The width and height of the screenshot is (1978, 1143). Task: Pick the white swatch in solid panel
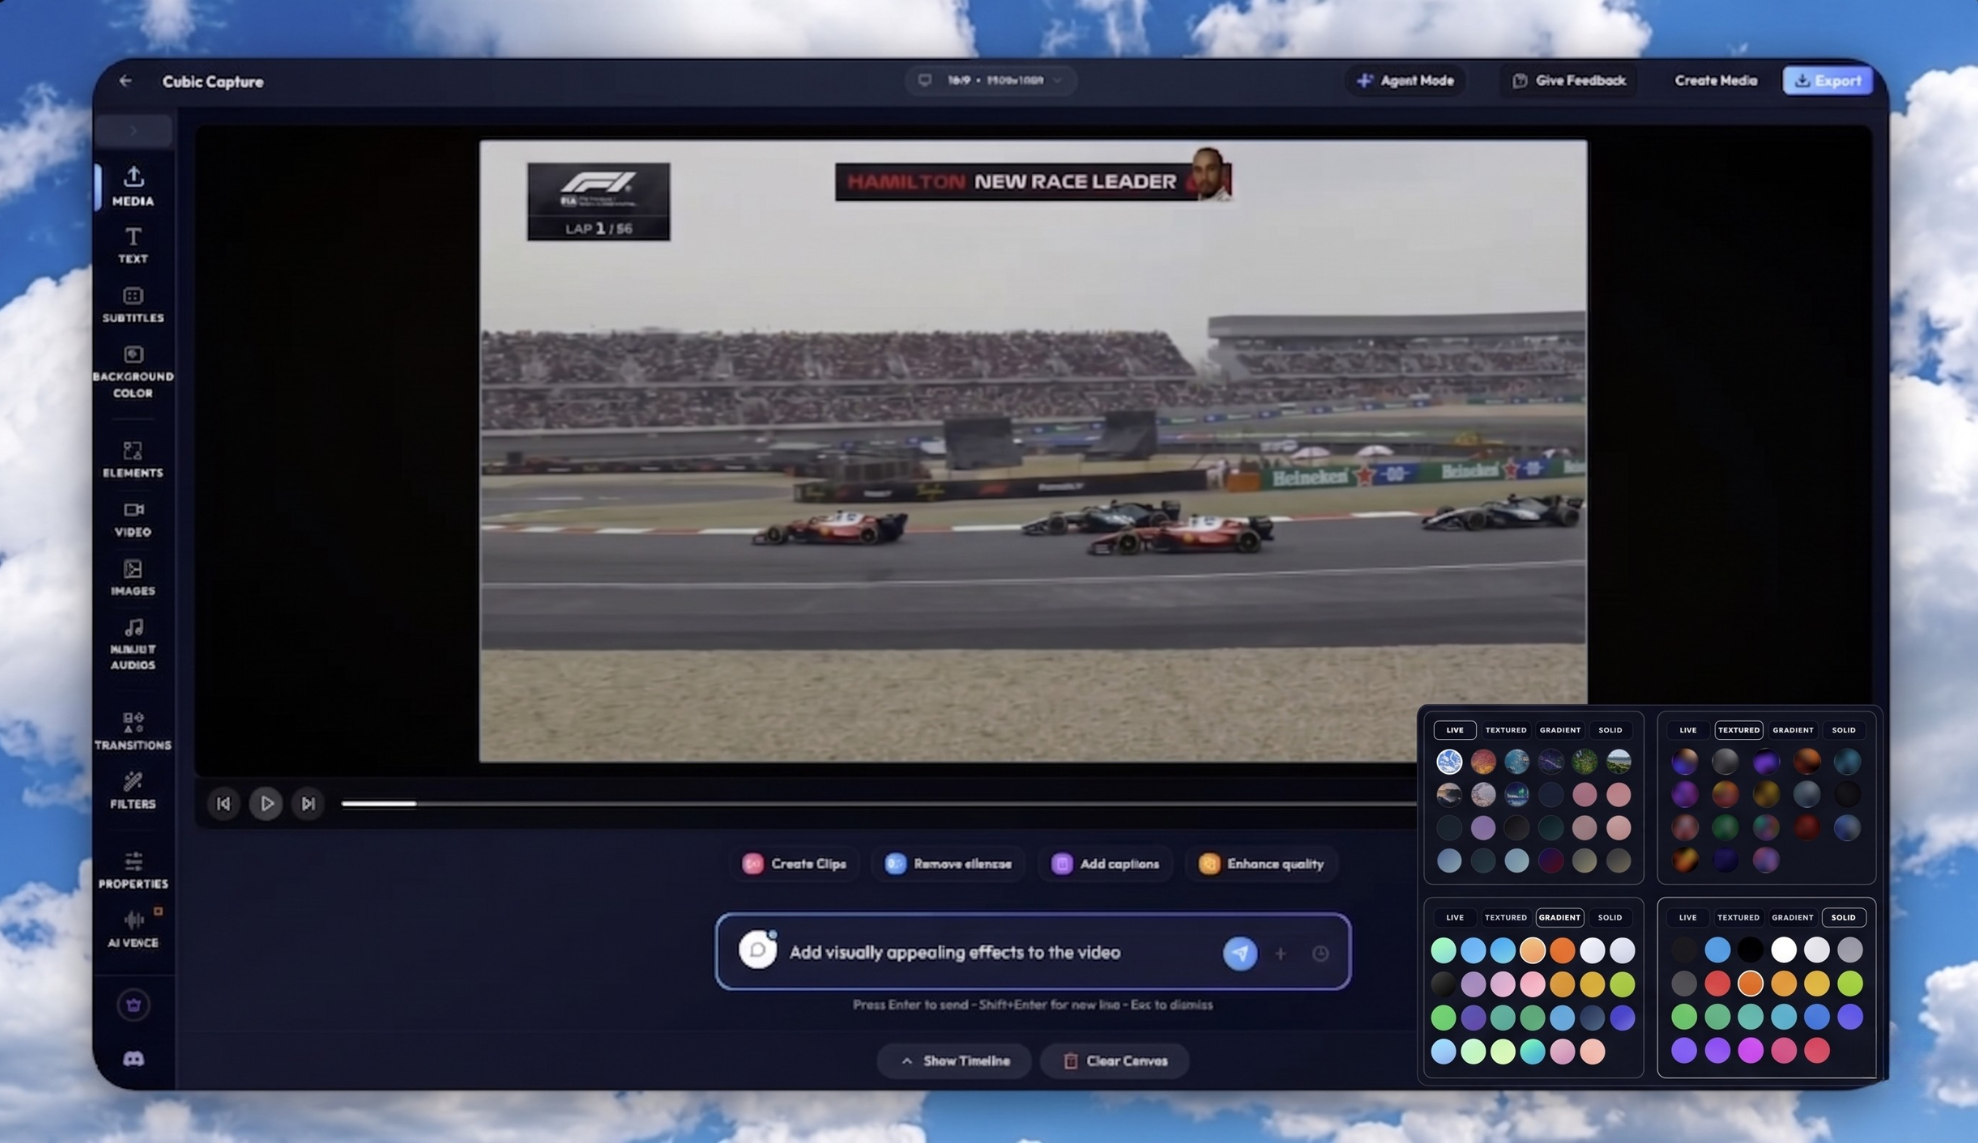pos(1783,950)
